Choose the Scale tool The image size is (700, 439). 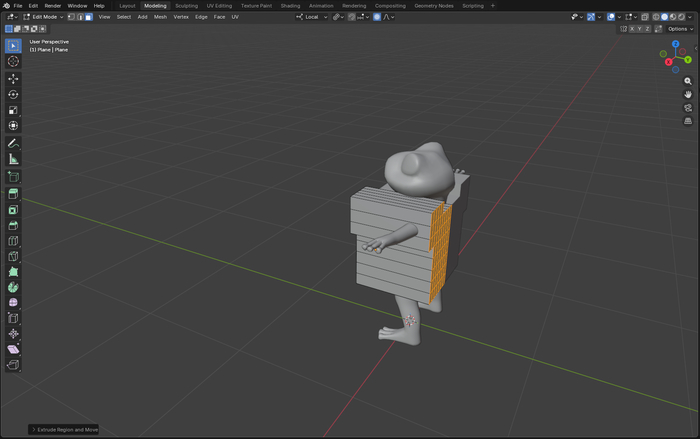[13, 110]
